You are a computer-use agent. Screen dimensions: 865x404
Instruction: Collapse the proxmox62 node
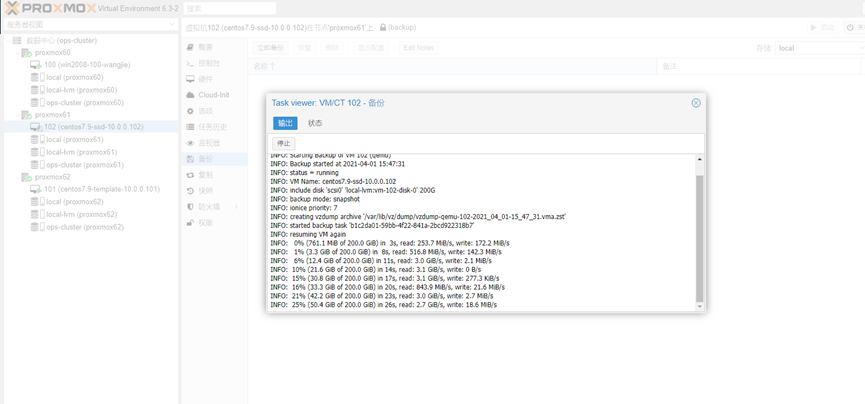[17, 178]
